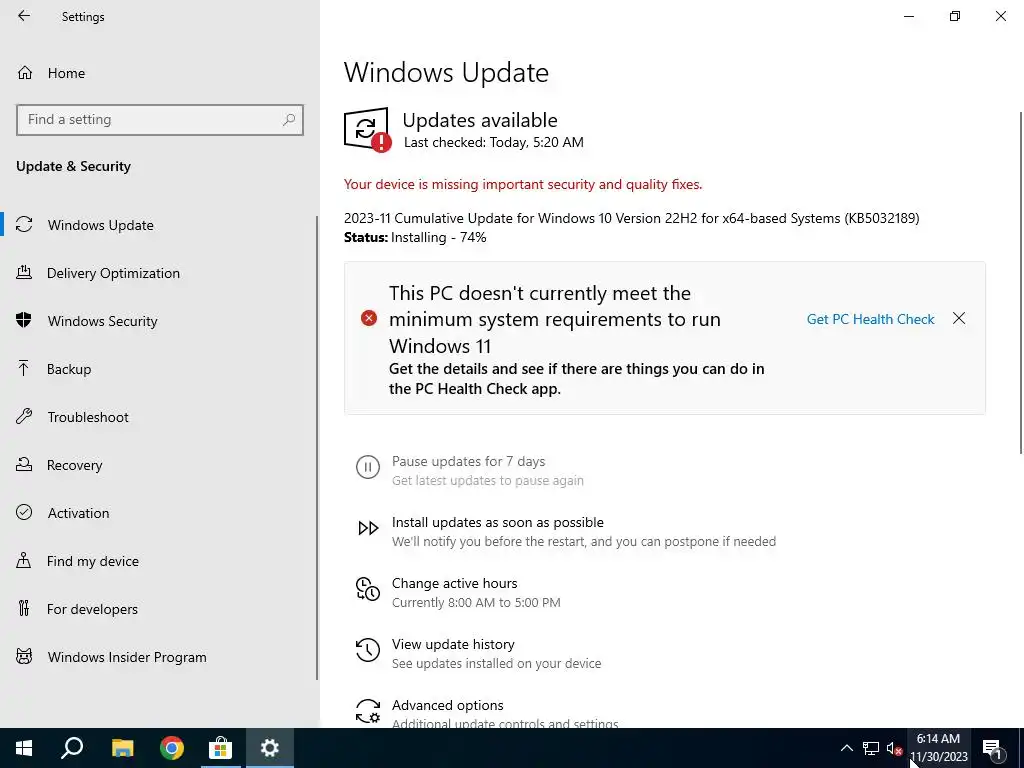Click the Troubleshoot wrench icon
Screen dimensions: 1024x768
pyautogui.click(x=24, y=416)
